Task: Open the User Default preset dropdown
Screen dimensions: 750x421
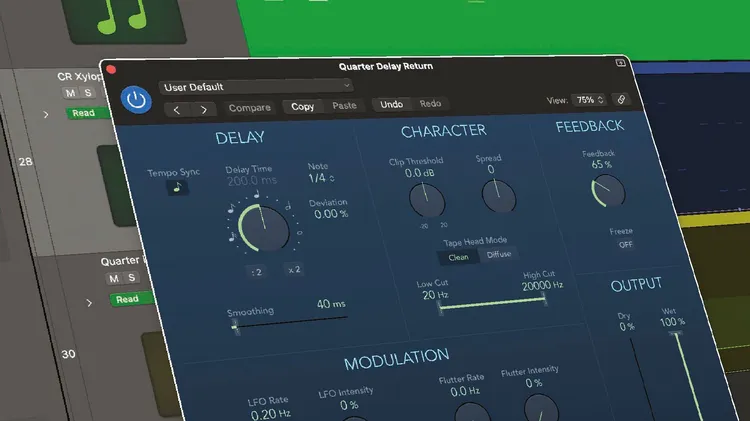Action: coord(256,87)
